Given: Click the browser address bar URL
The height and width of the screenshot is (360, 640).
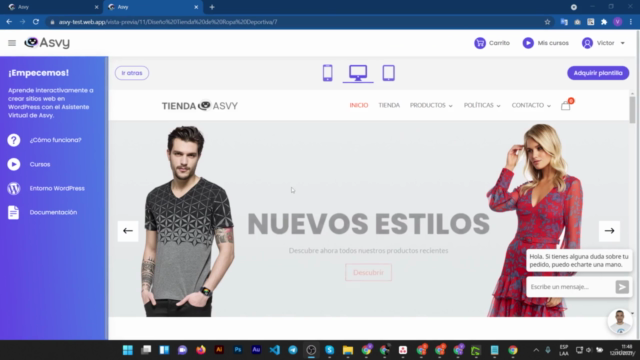Looking at the screenshot, I should [168, 22].
